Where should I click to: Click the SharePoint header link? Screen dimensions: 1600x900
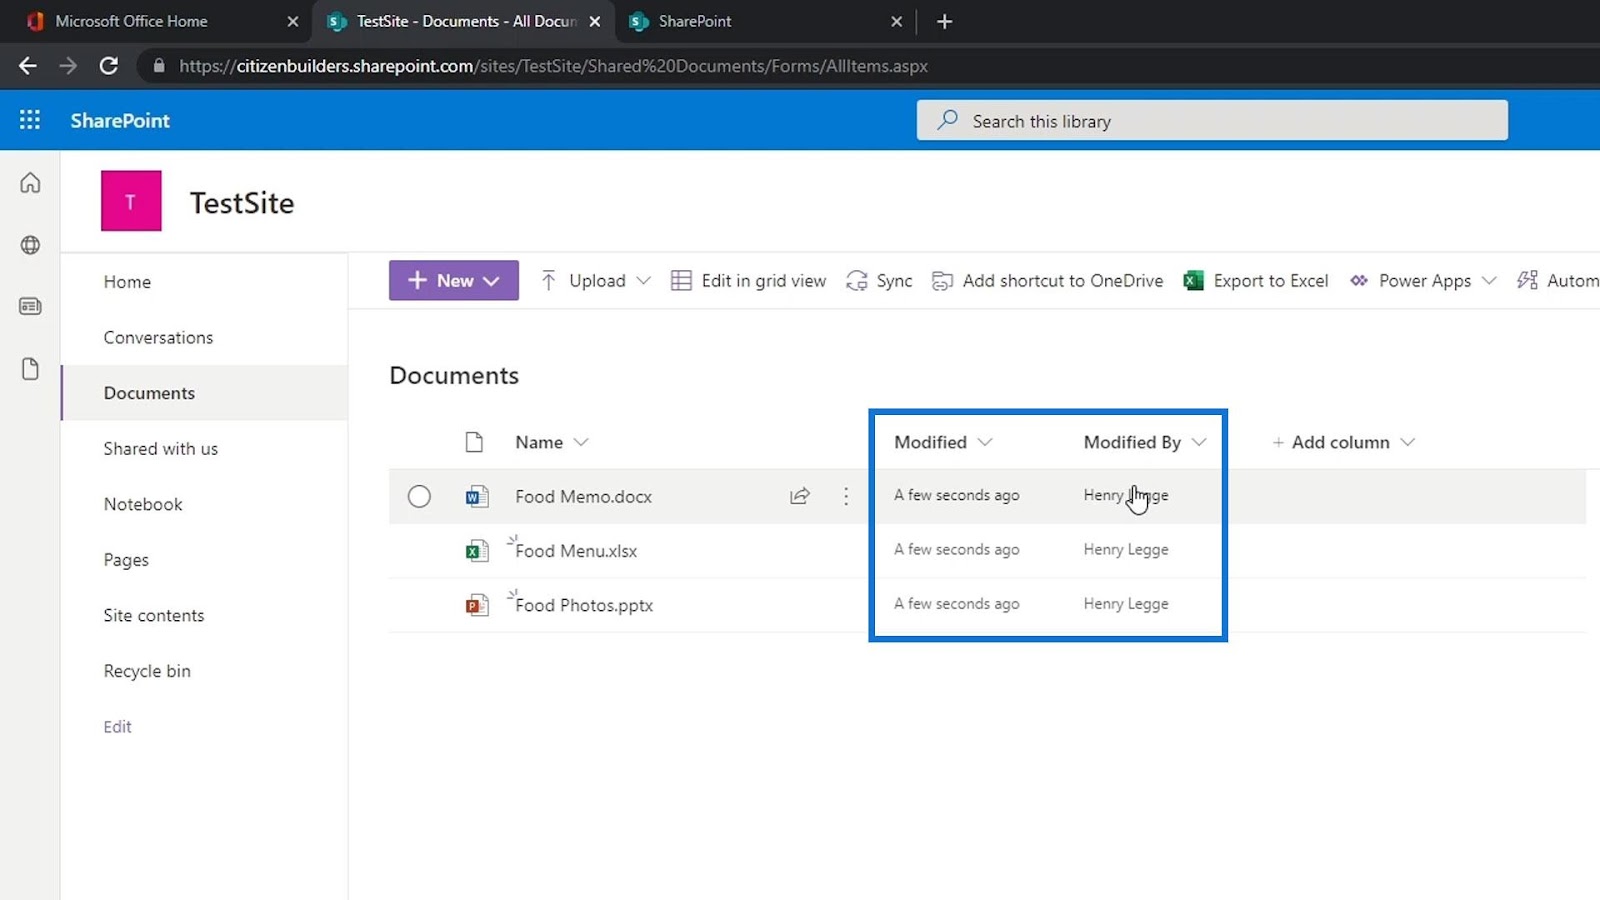tap(120, 120)
